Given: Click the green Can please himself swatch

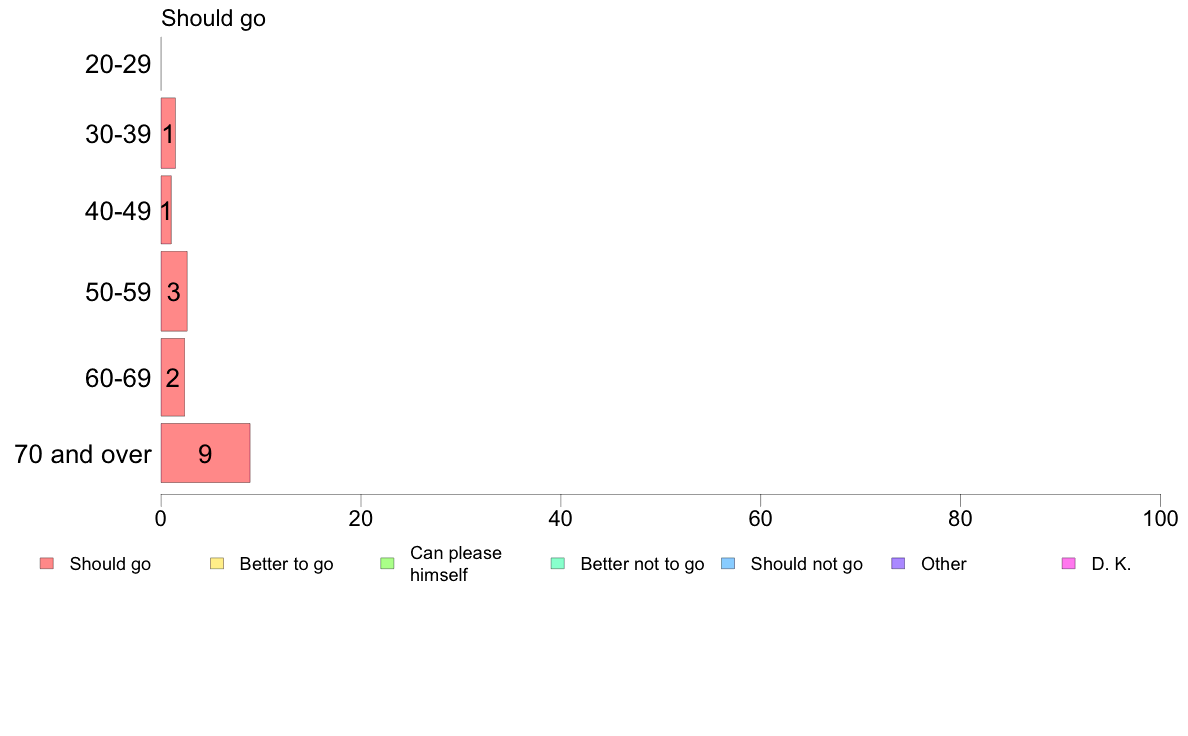Looking at the screenshot, I should 387,563.
